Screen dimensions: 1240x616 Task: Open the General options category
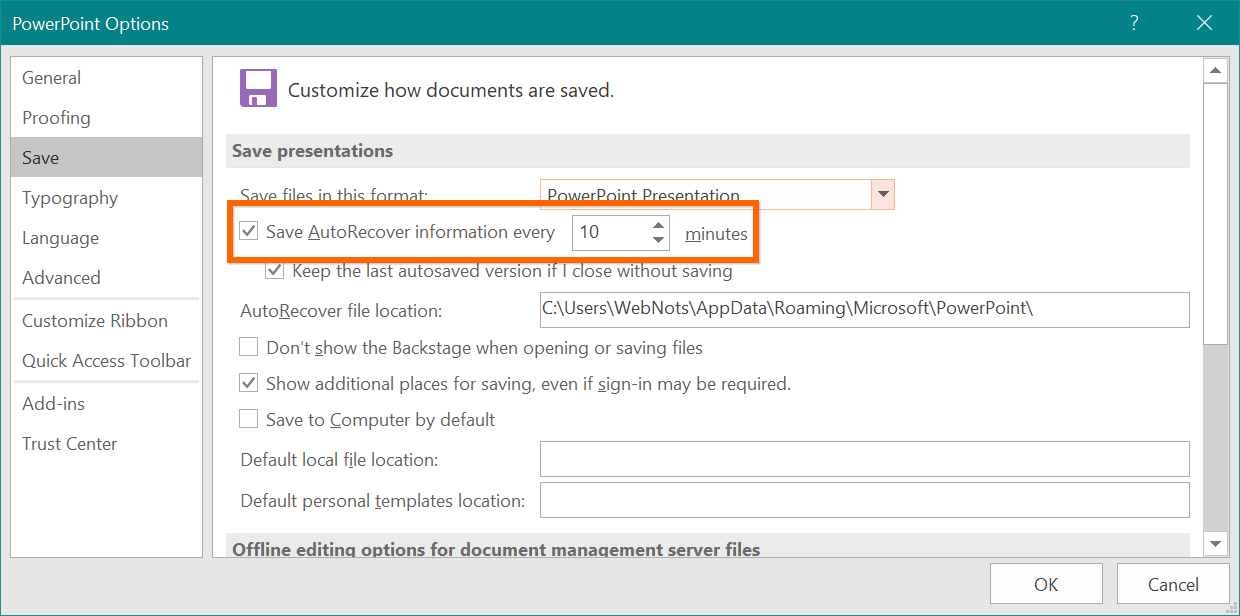coord(52,78)
